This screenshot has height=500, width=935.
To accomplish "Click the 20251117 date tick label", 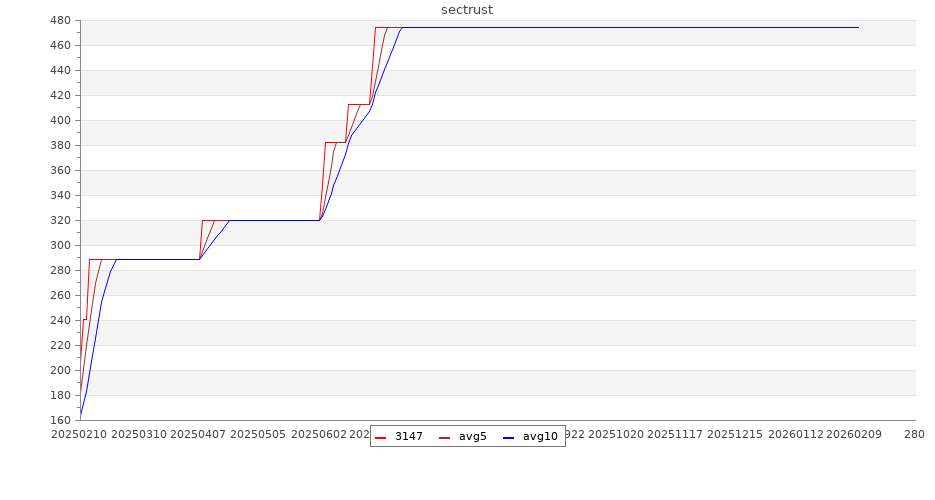I will [x=675, y=435].
